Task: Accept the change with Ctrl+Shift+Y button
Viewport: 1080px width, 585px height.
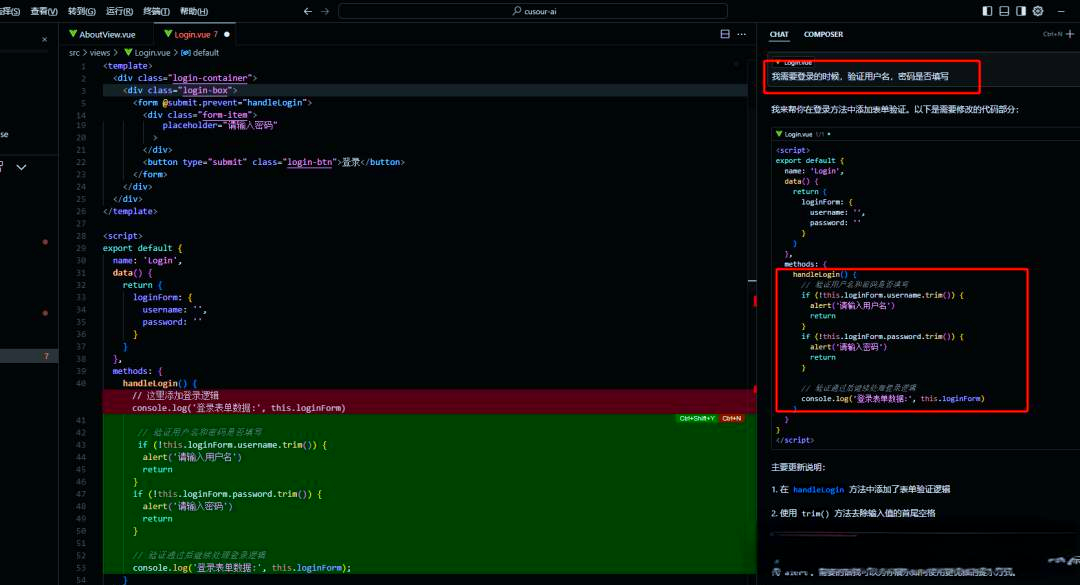Action: [x=697, y=418]
